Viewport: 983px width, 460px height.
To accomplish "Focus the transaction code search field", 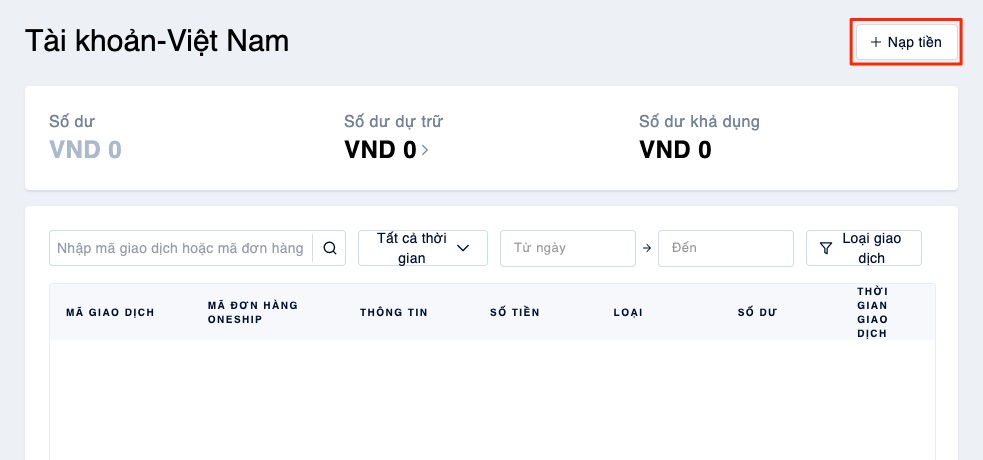I will pos(181,248).
